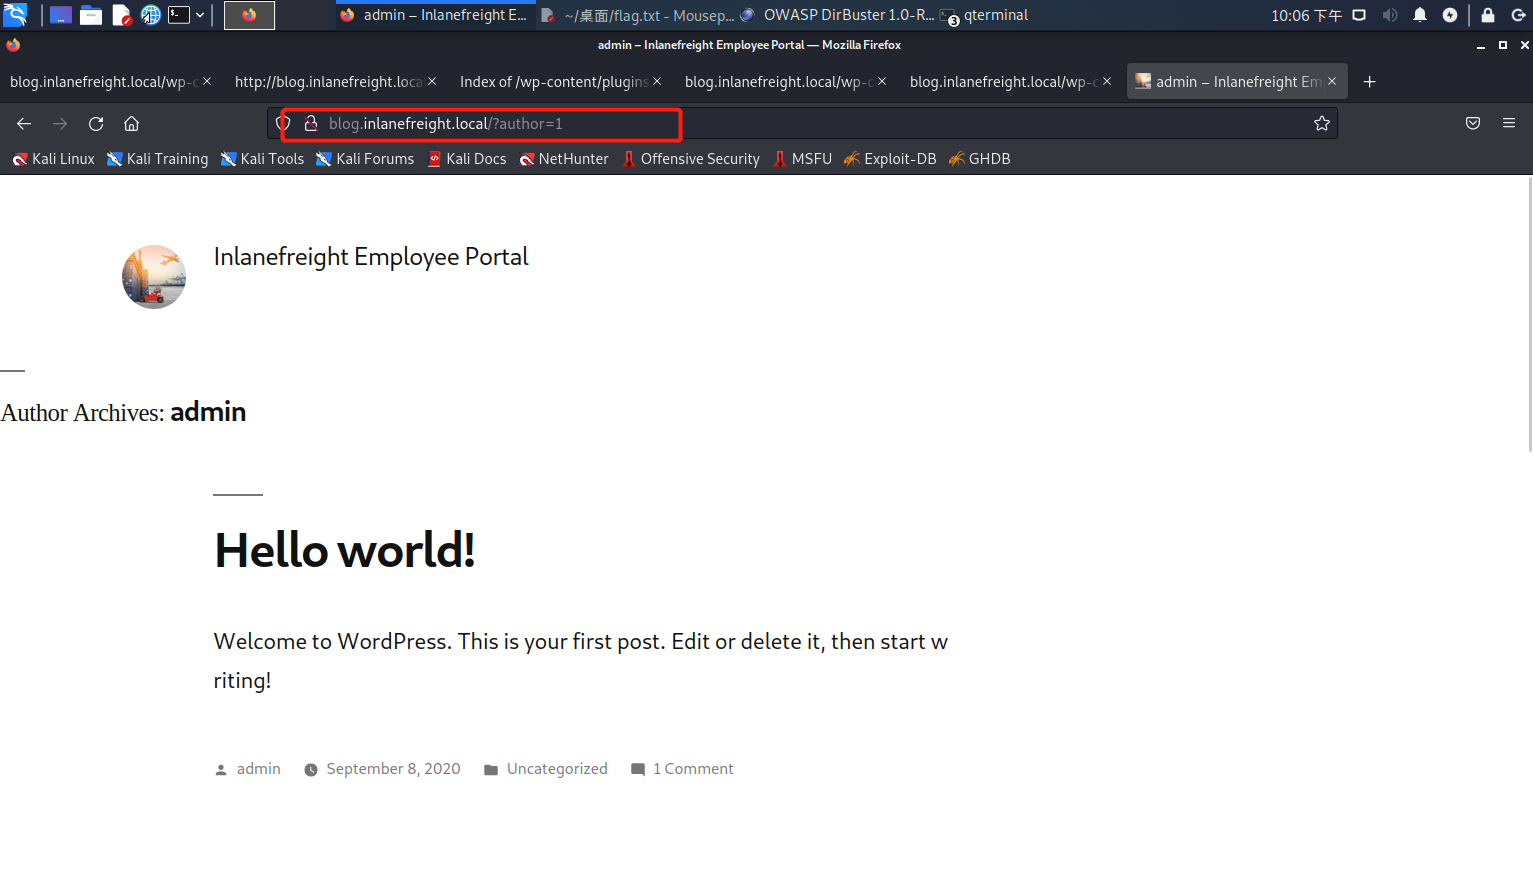
Task: Switch to the flag.txt Mousepad taskbar window
Action: (637, 15)
